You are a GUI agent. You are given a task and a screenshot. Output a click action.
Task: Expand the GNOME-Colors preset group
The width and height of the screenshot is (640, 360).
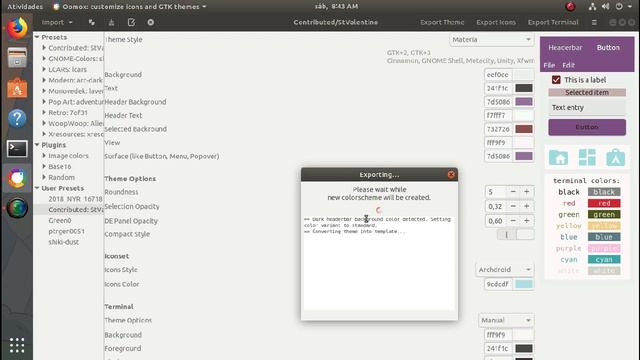pos(44,59)
